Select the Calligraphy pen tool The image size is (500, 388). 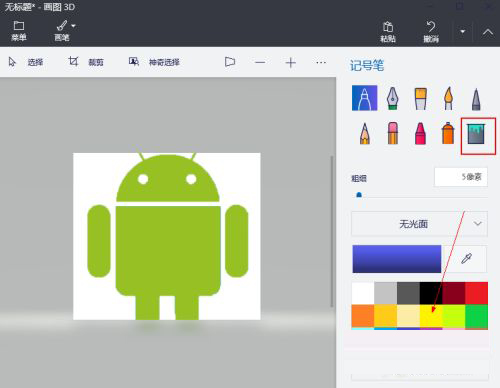(x=393, y=98)
